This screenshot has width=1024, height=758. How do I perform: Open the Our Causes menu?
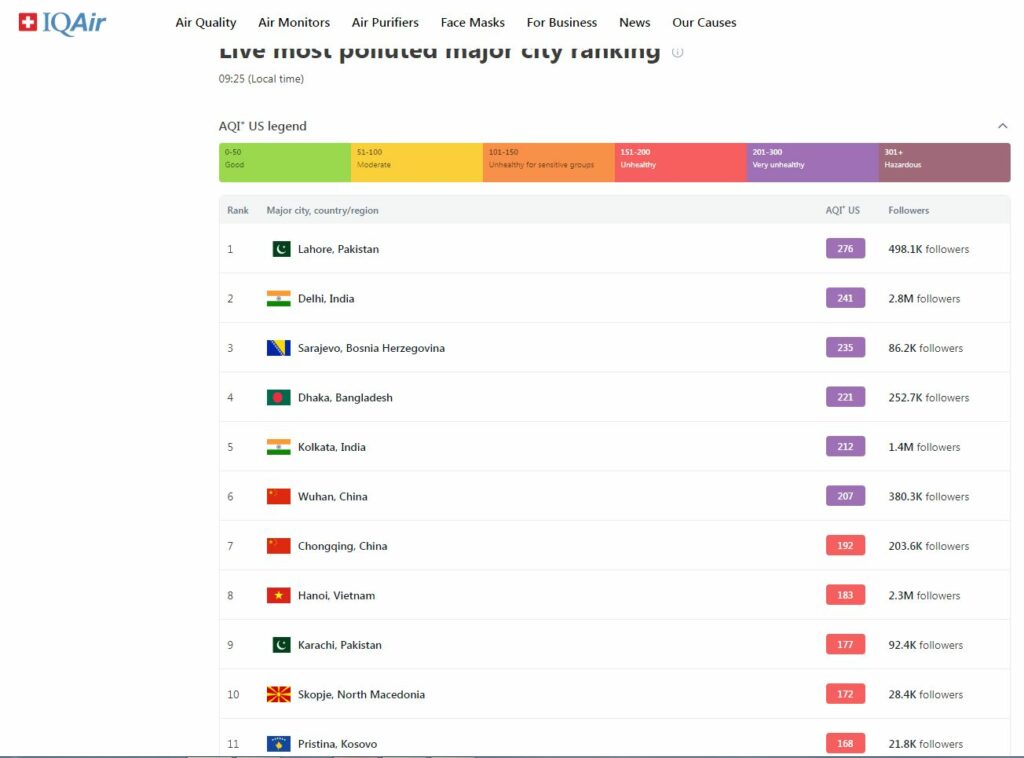704,22
